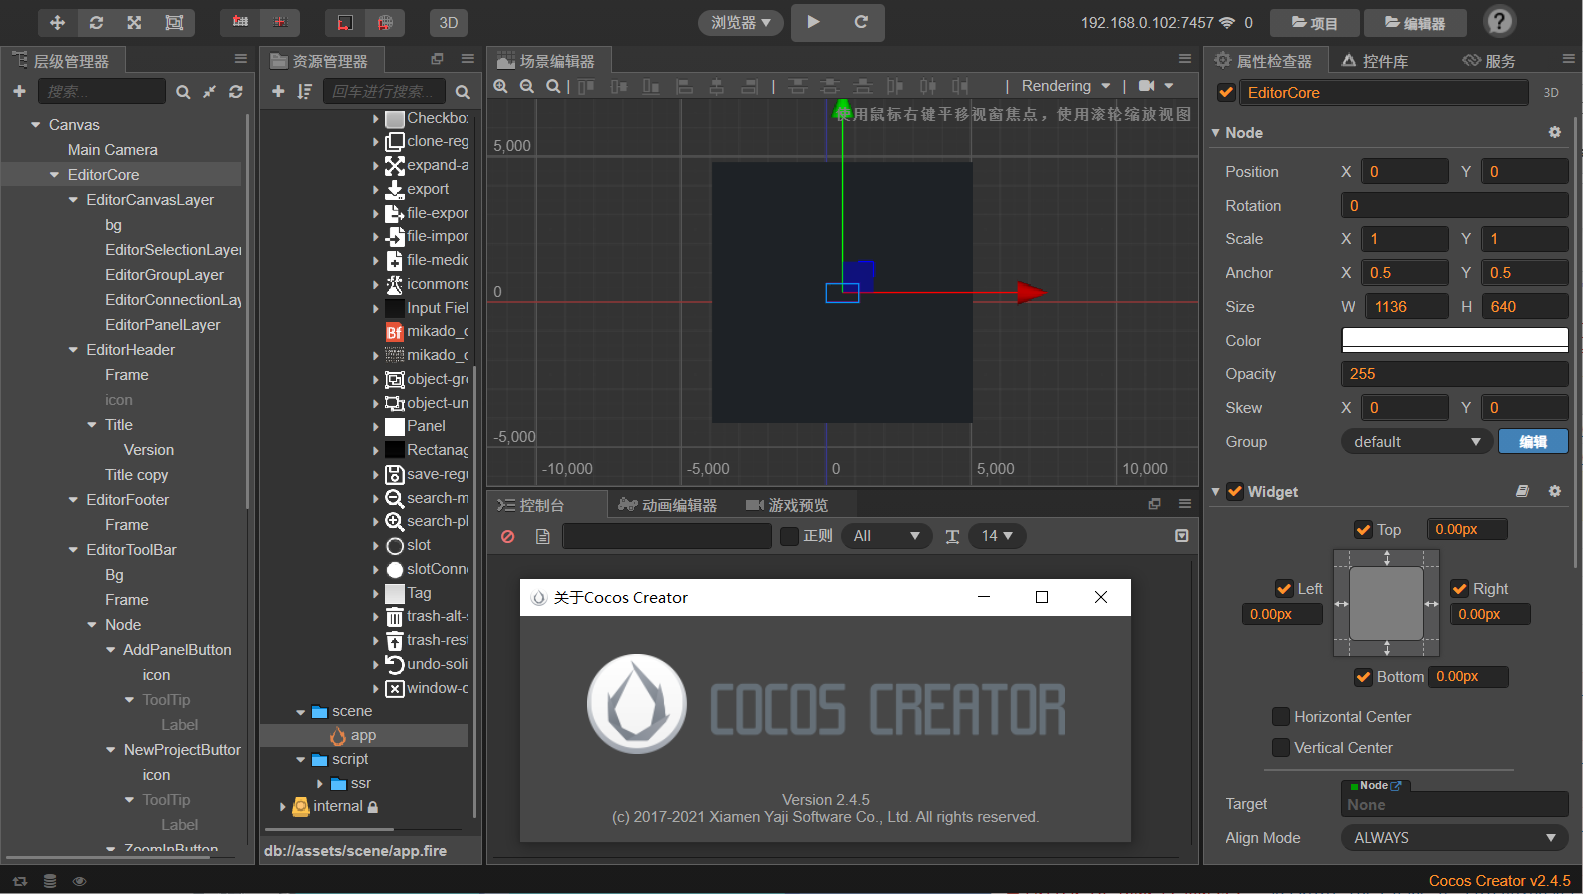
Task: Uncheck the Left alignment checkbox
Action: (1284, 589)
